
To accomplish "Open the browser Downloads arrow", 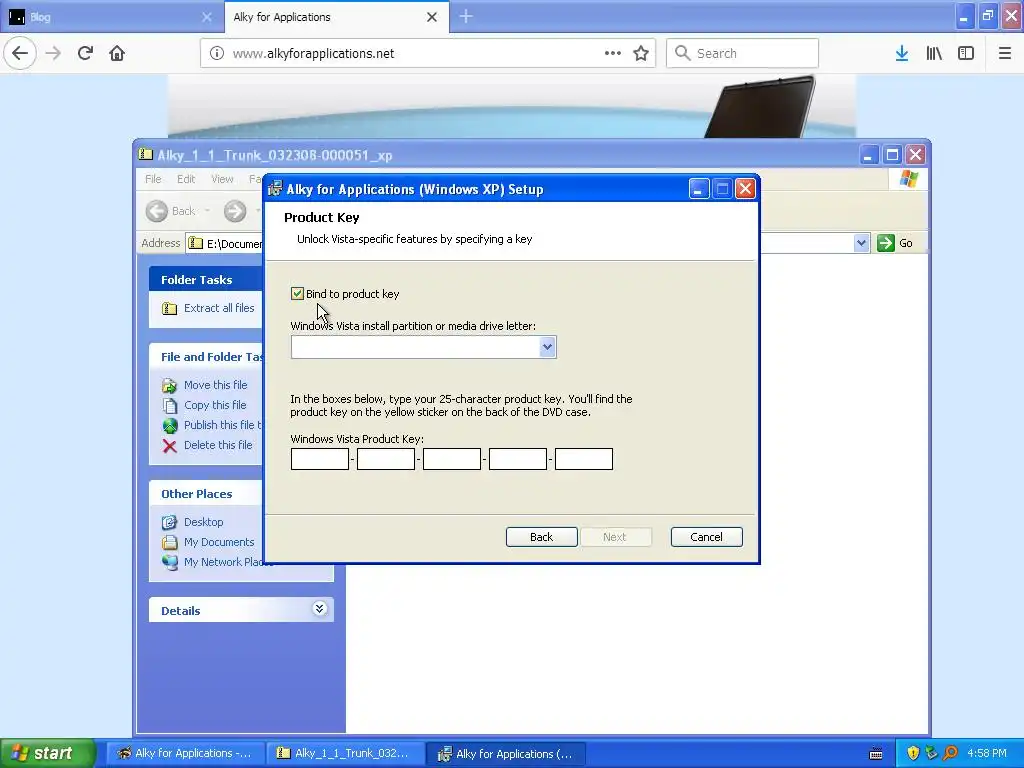I will (902, 54).
